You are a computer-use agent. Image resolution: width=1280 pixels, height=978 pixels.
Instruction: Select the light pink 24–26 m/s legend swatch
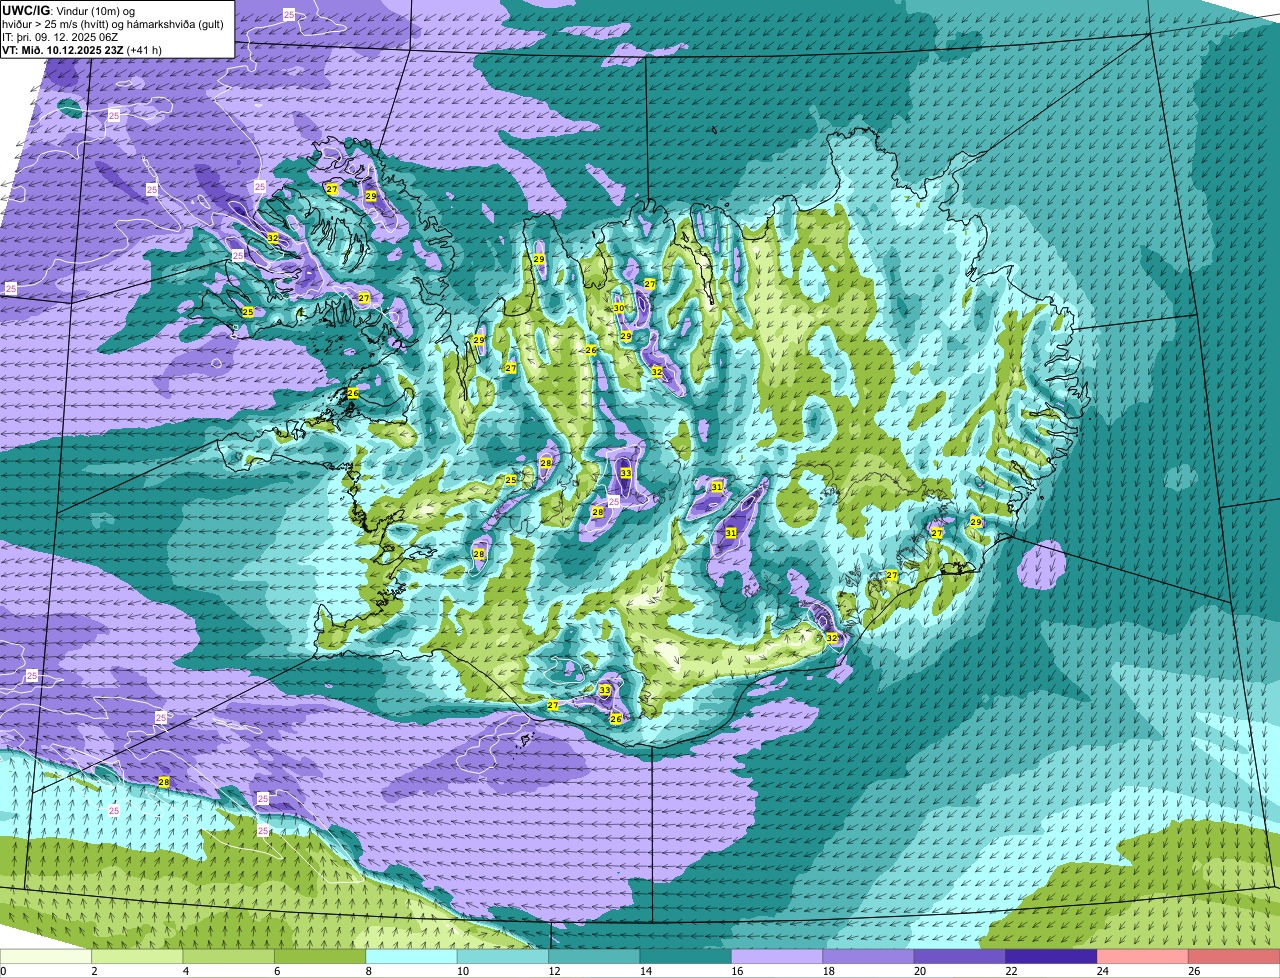(x=1143, y=957)
